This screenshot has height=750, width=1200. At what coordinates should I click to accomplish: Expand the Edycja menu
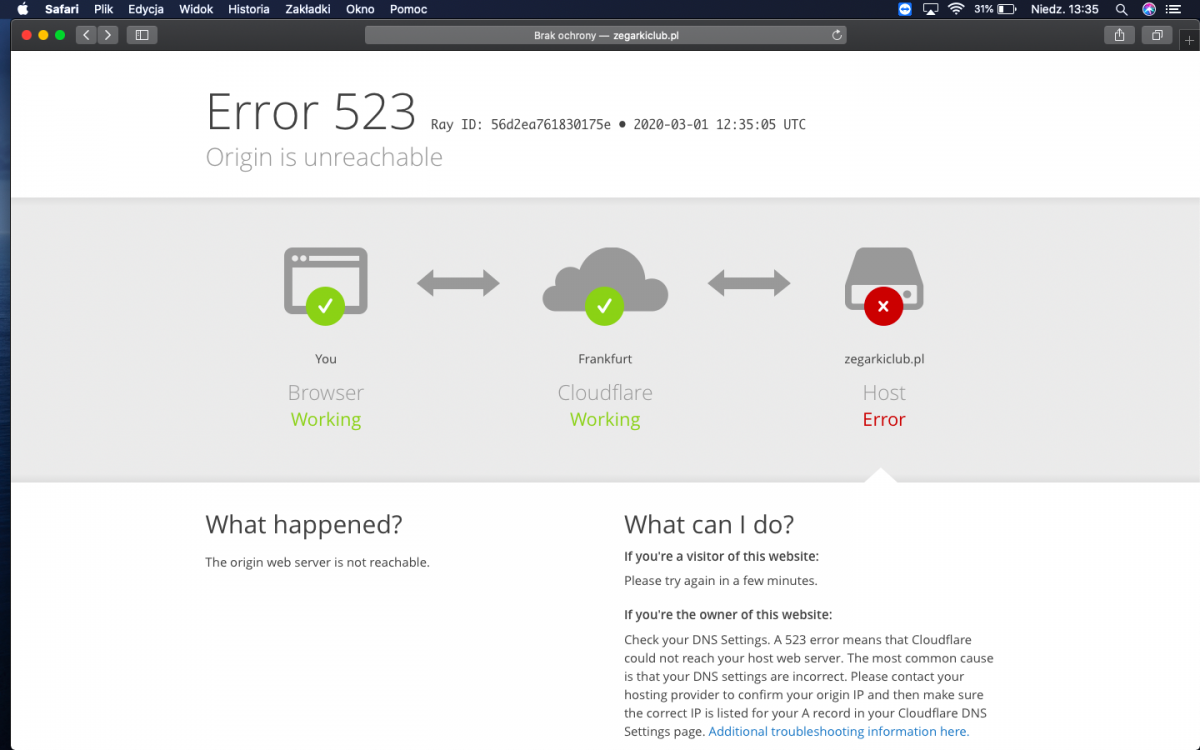146,9
